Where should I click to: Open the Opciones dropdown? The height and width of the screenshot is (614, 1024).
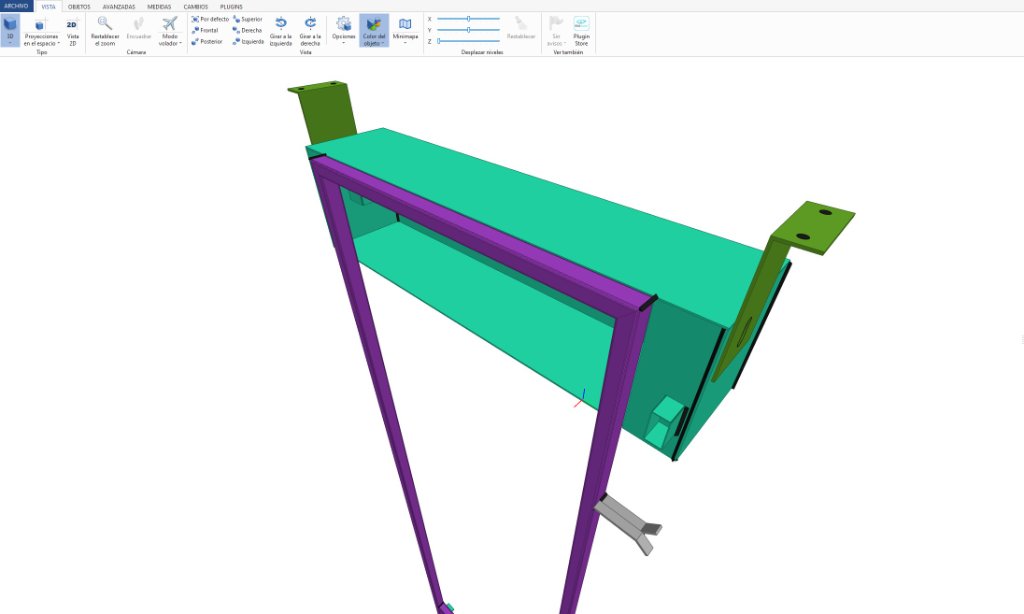(344, 31)
